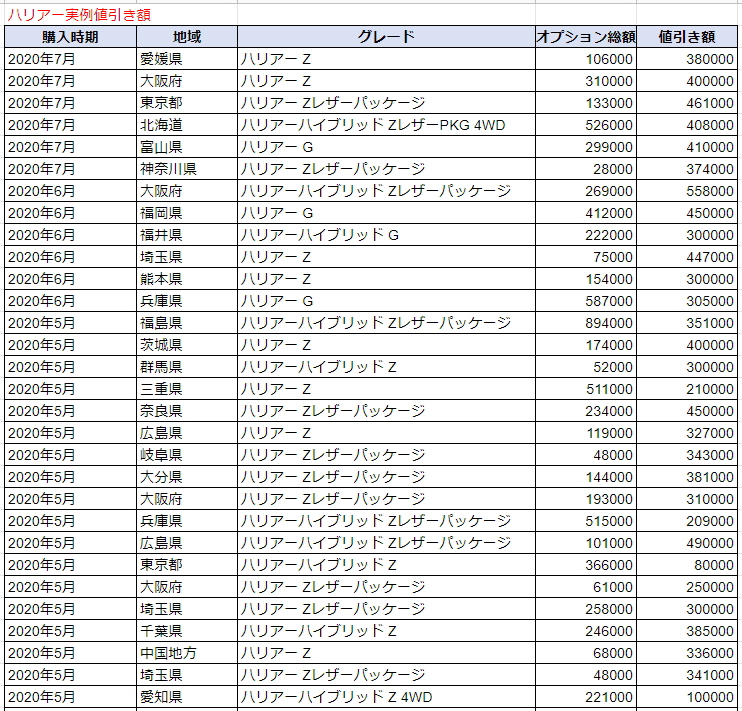Click the discount value 209000
Screen dimensions: 742x711
(x=687, y=521)
